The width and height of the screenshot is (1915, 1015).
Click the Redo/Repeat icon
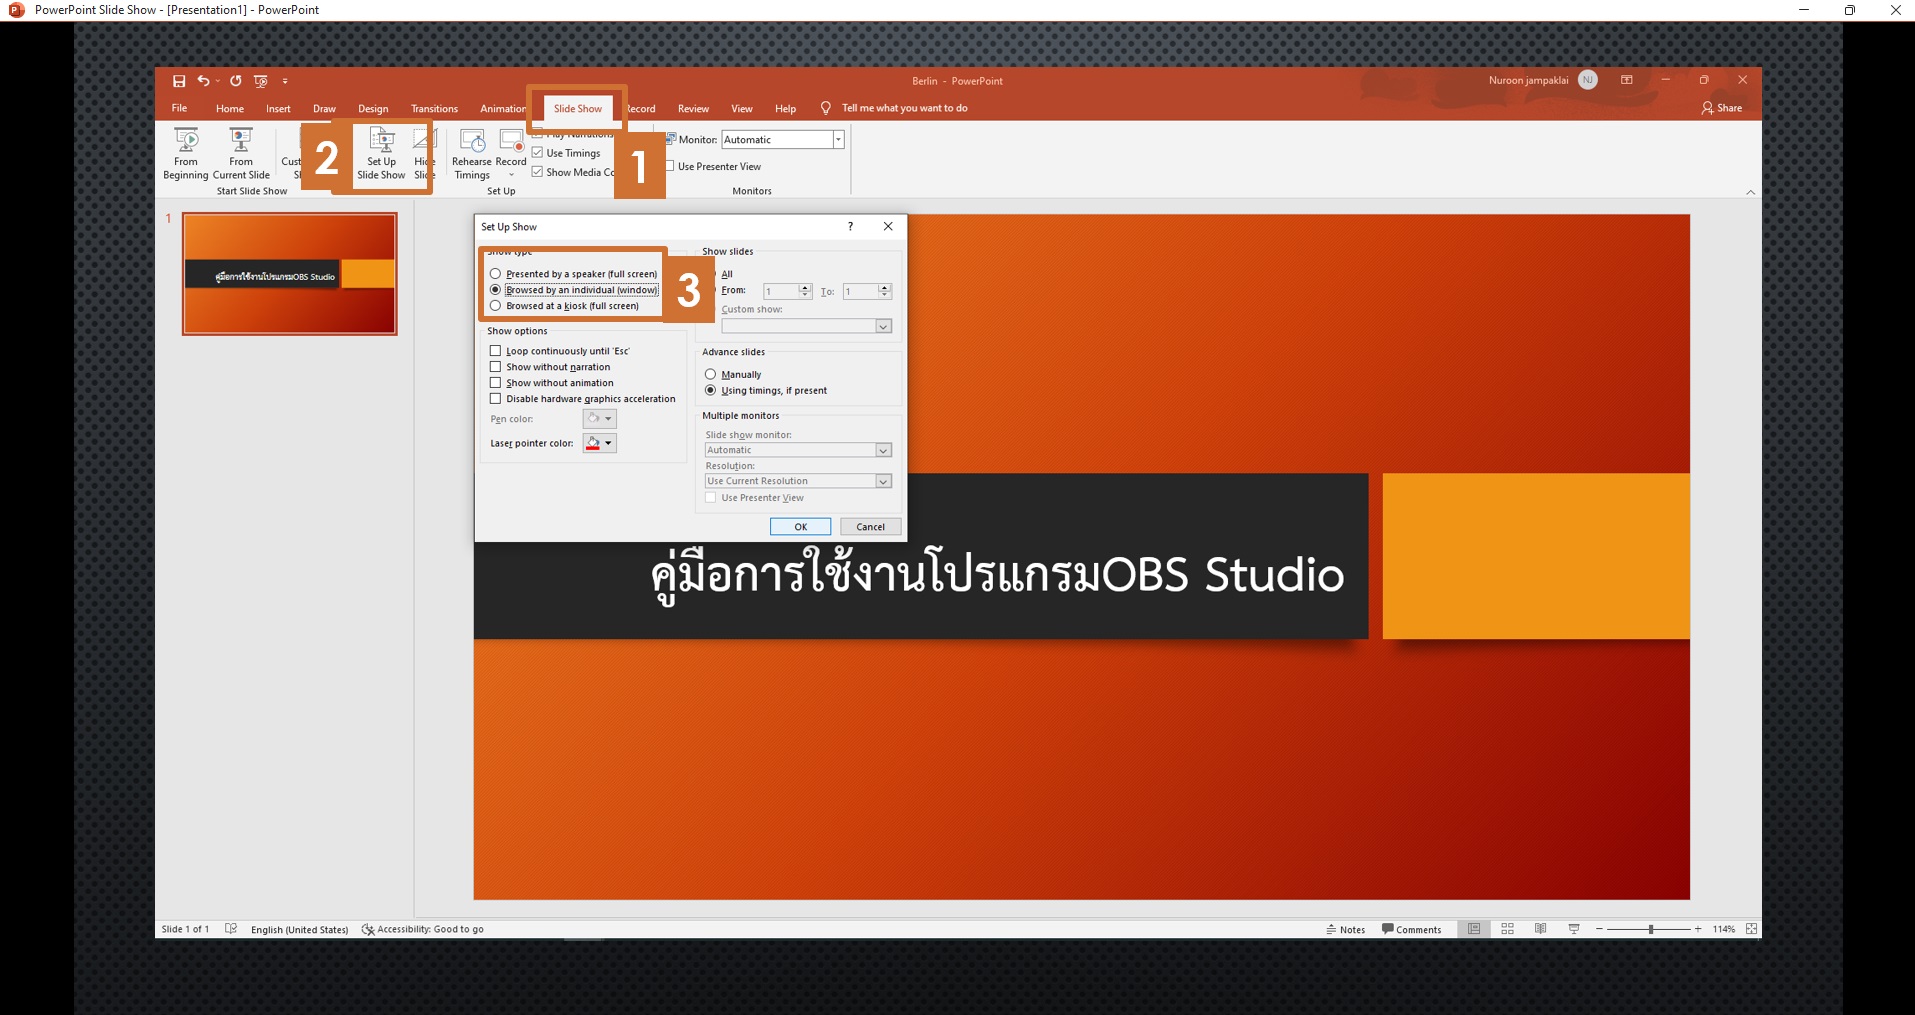(x=236, y=81)
